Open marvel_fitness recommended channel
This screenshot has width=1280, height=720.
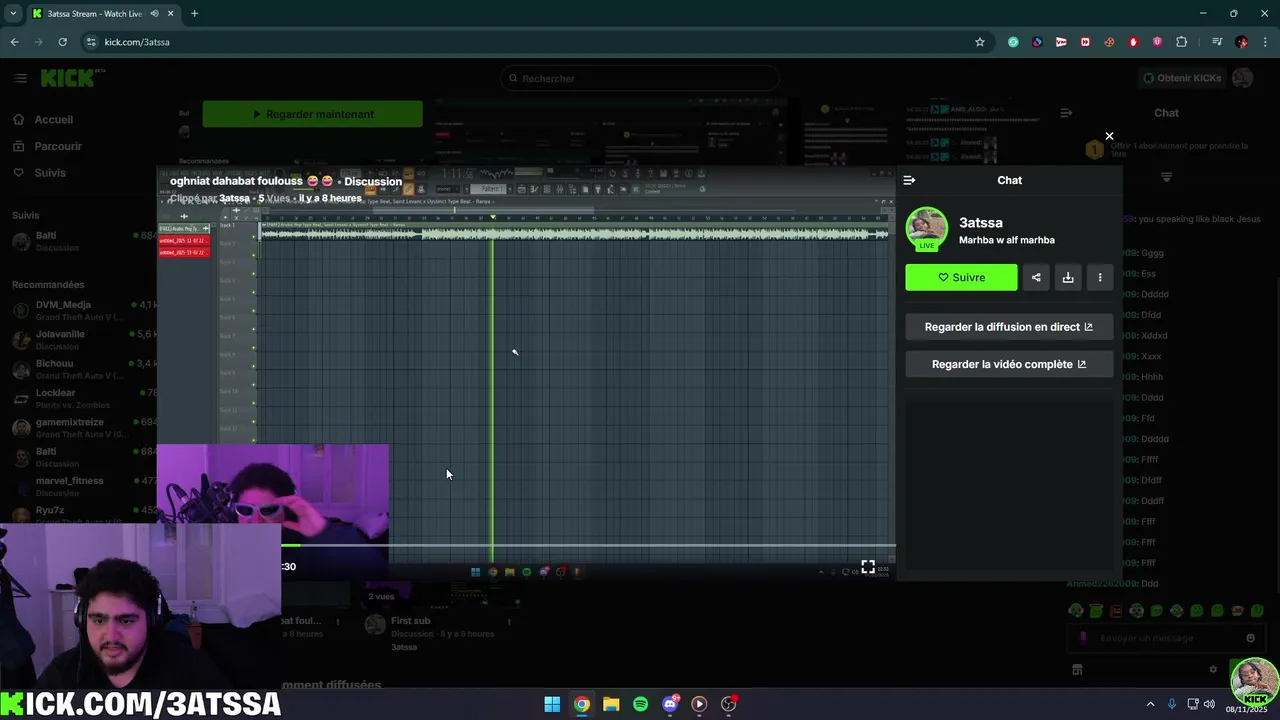(80, 486)
